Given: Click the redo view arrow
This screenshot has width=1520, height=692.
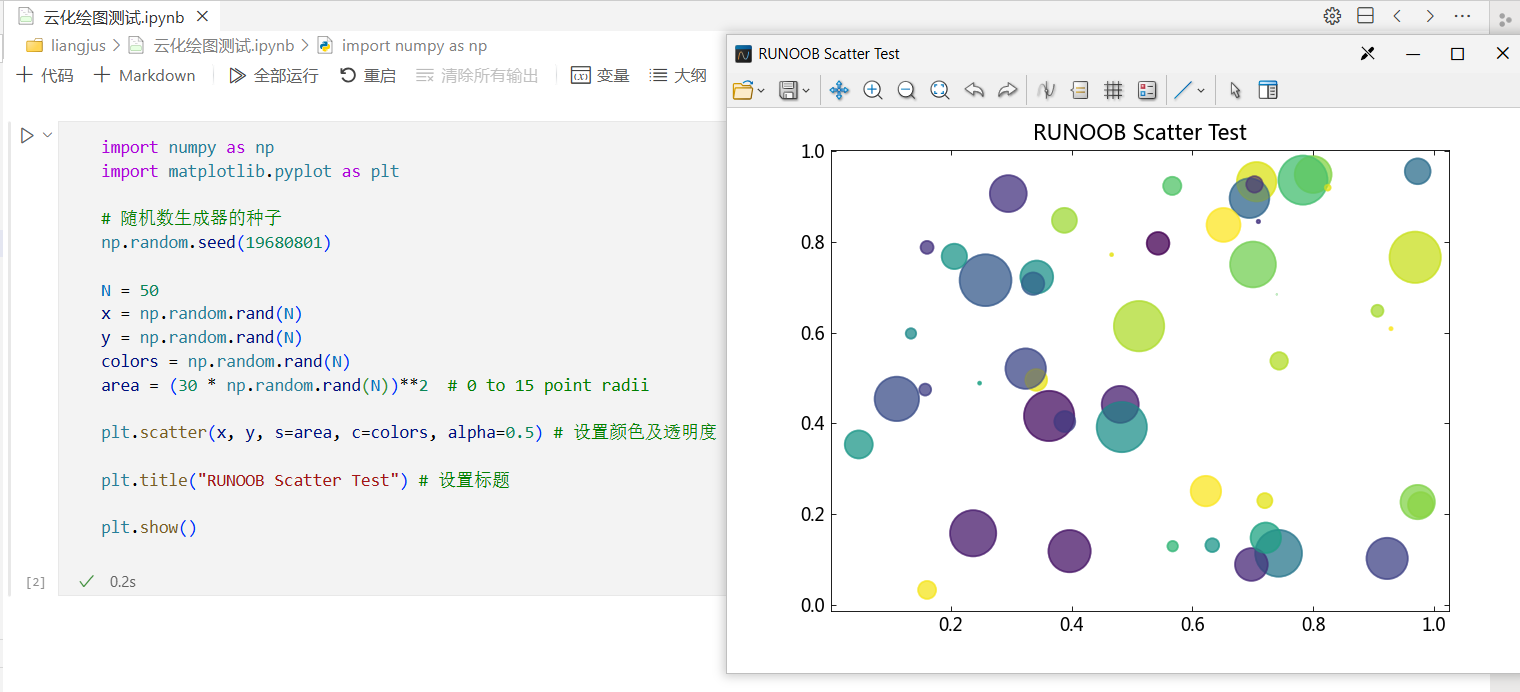Looking at the screenshot, I should coord(1007,91).
